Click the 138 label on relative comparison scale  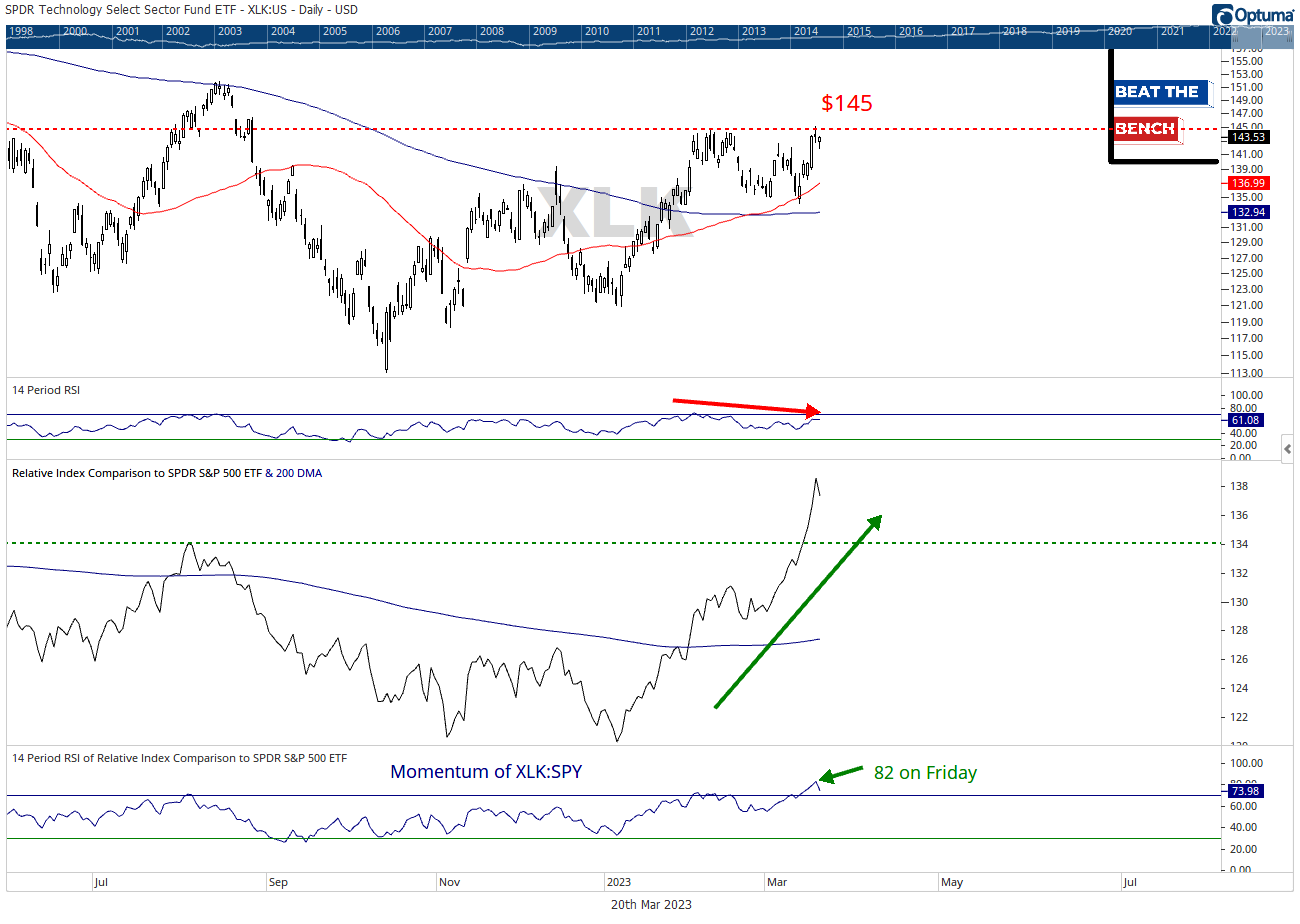click(1237, 487)
